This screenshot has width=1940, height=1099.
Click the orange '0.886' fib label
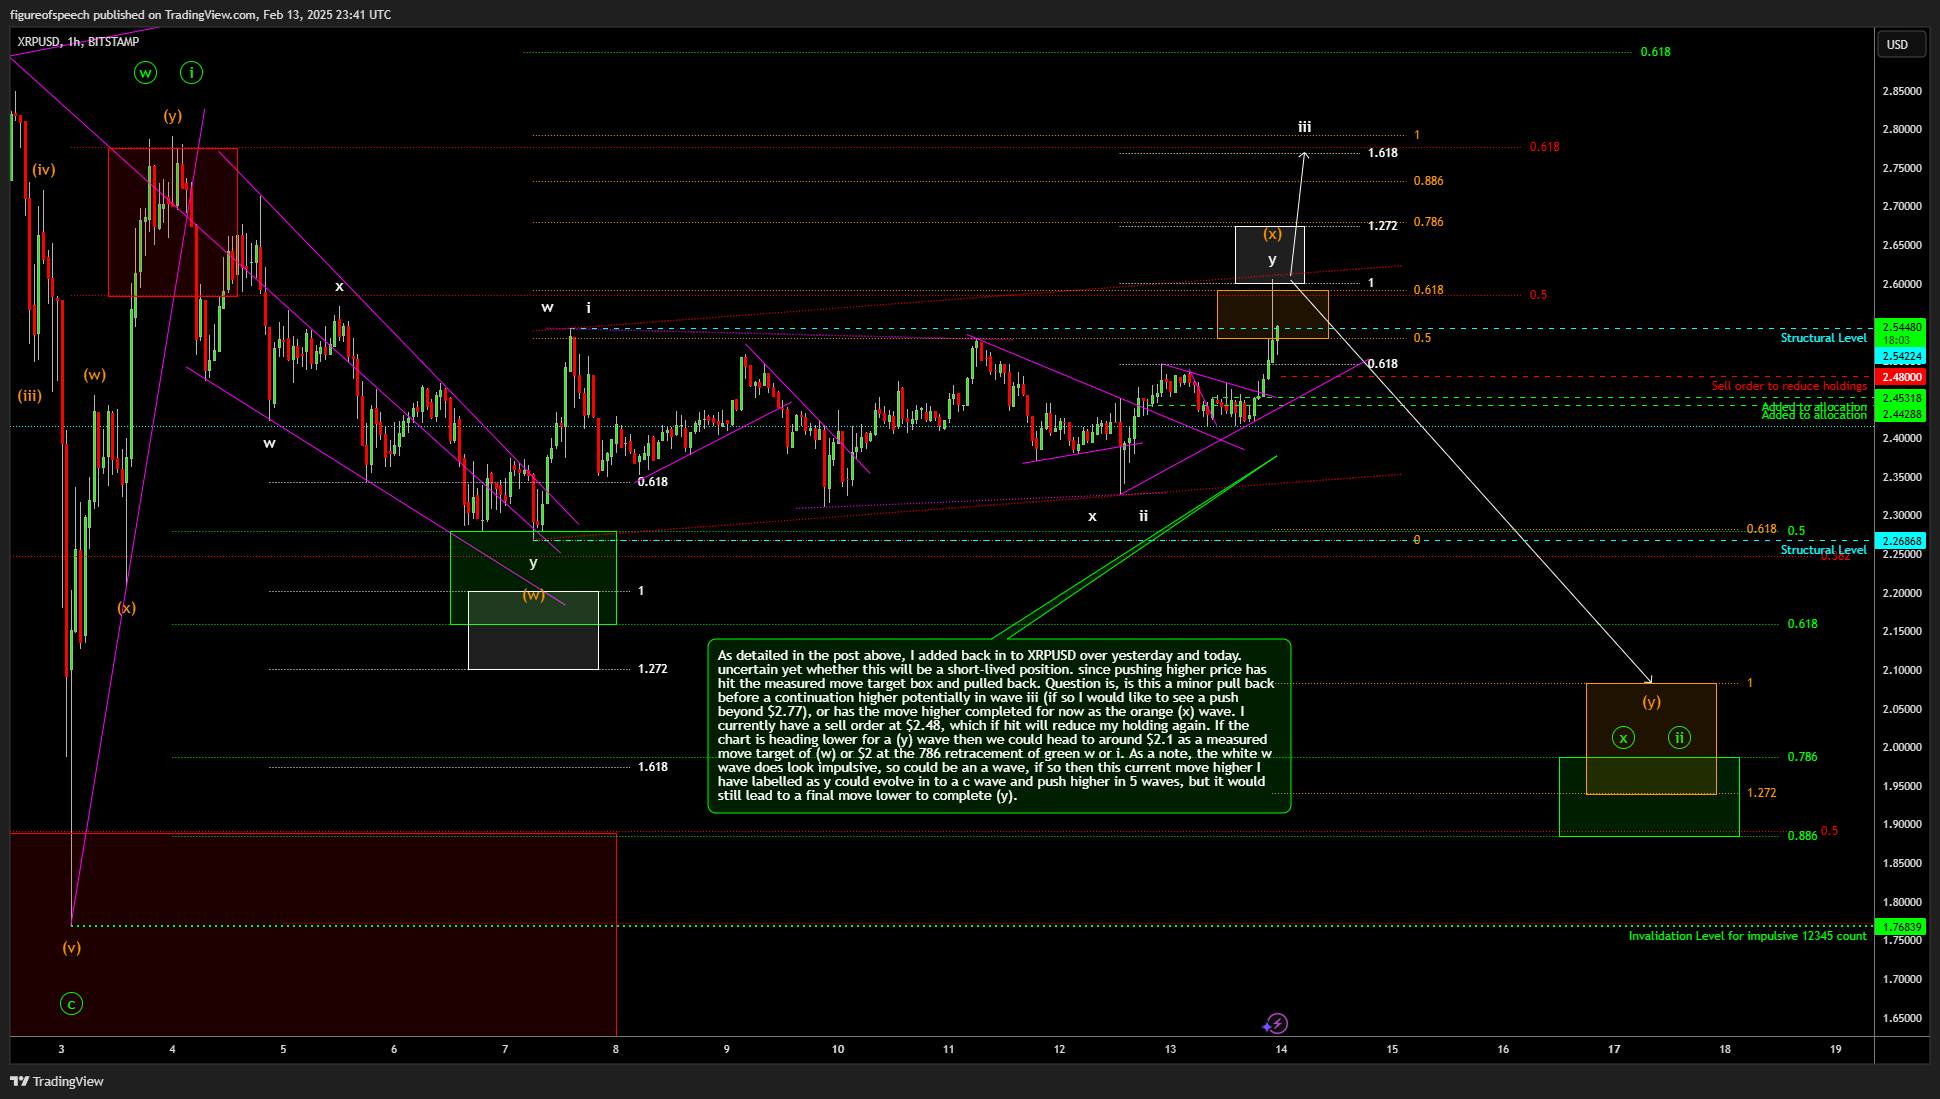pos(1429,181)
